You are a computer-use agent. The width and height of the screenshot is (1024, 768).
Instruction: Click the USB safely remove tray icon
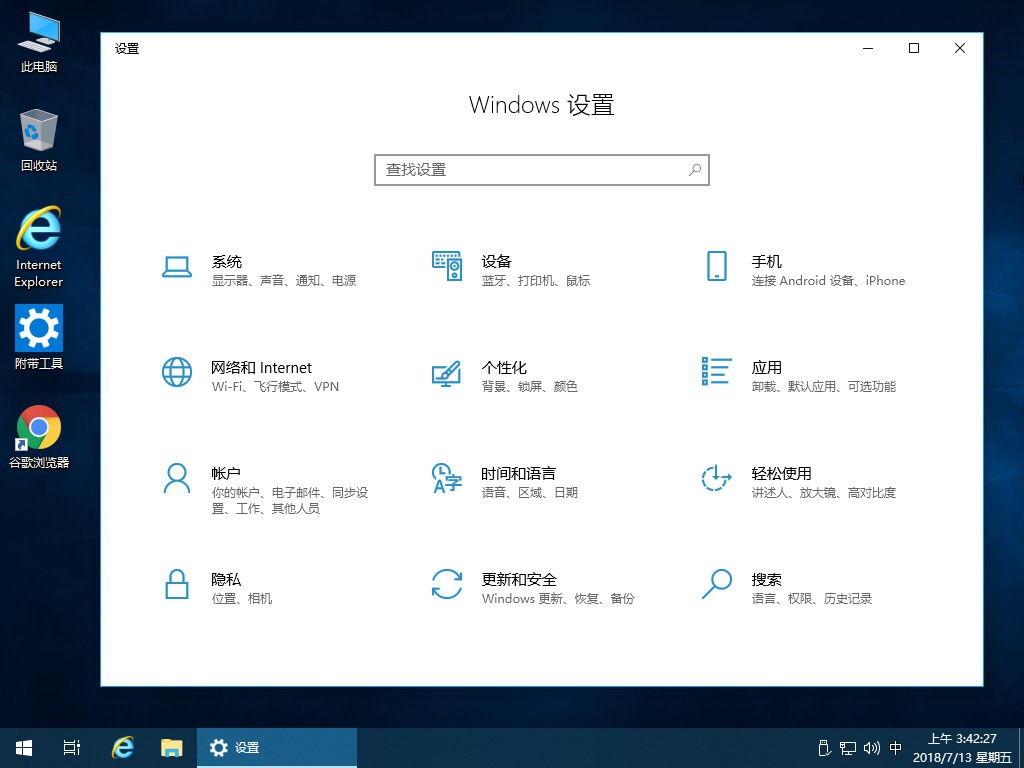pos(824,748)
